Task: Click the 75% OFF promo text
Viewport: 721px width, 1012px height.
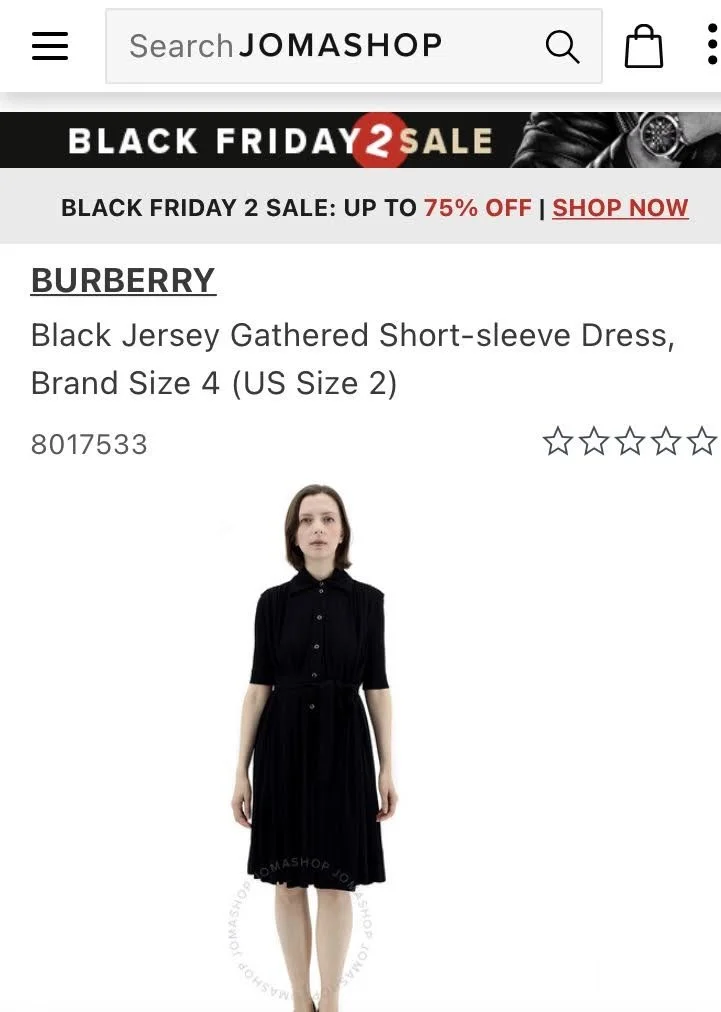Action: (x=478, y=208)
